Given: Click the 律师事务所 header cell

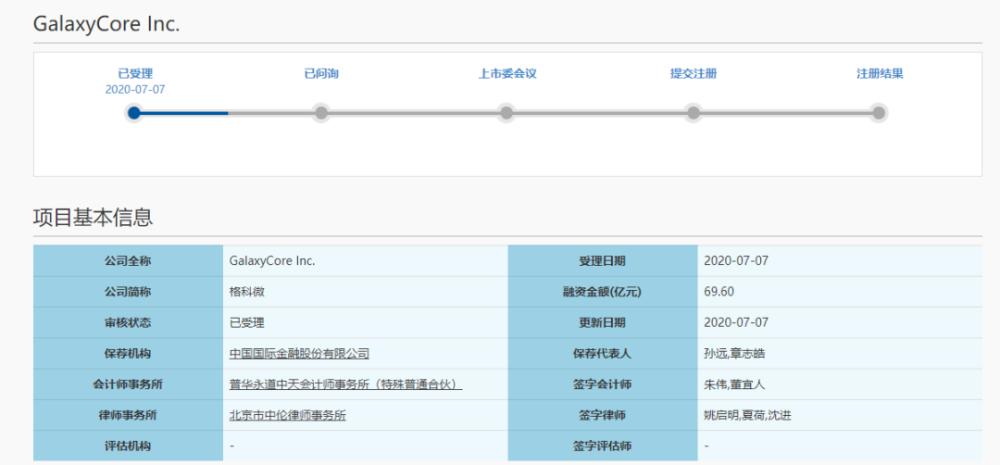Looking at the screenshot, I should 128,415.
